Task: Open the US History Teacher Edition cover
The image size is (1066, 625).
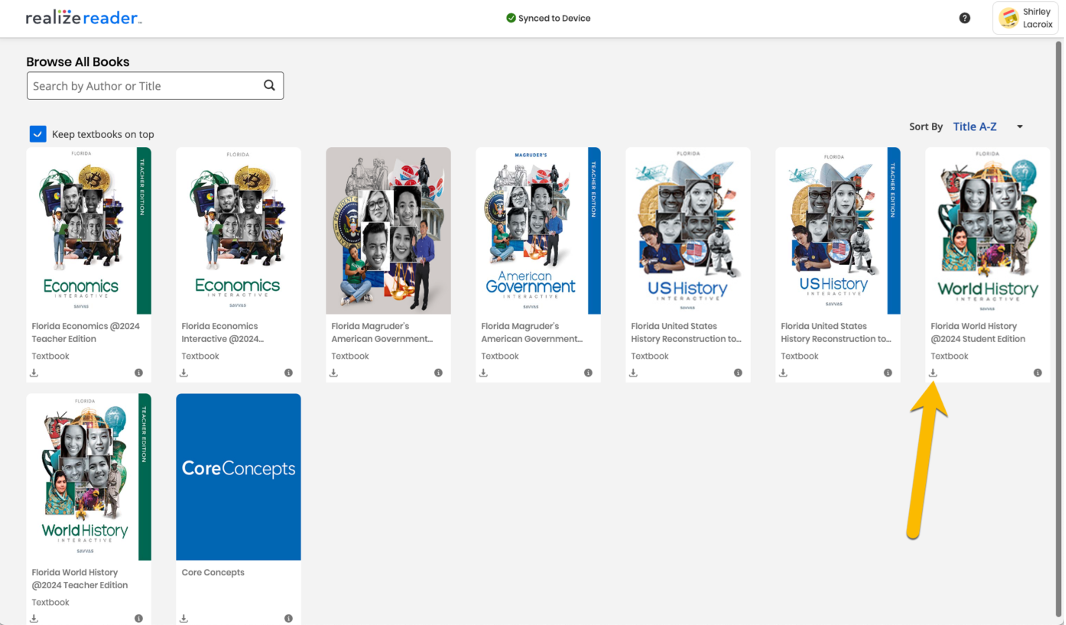Action: click(x=837, y=231)
